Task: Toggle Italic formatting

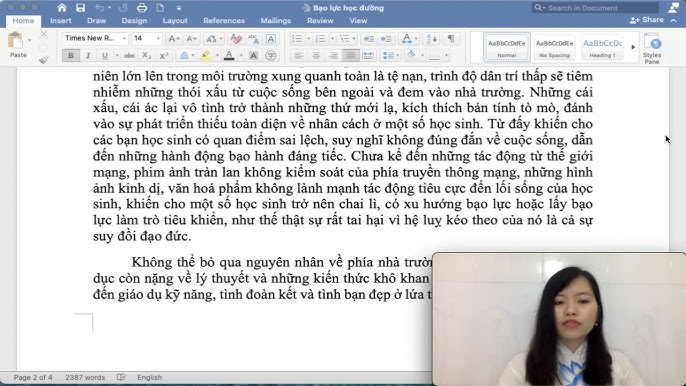Action: pyautogui.click(x=88, y=56)
